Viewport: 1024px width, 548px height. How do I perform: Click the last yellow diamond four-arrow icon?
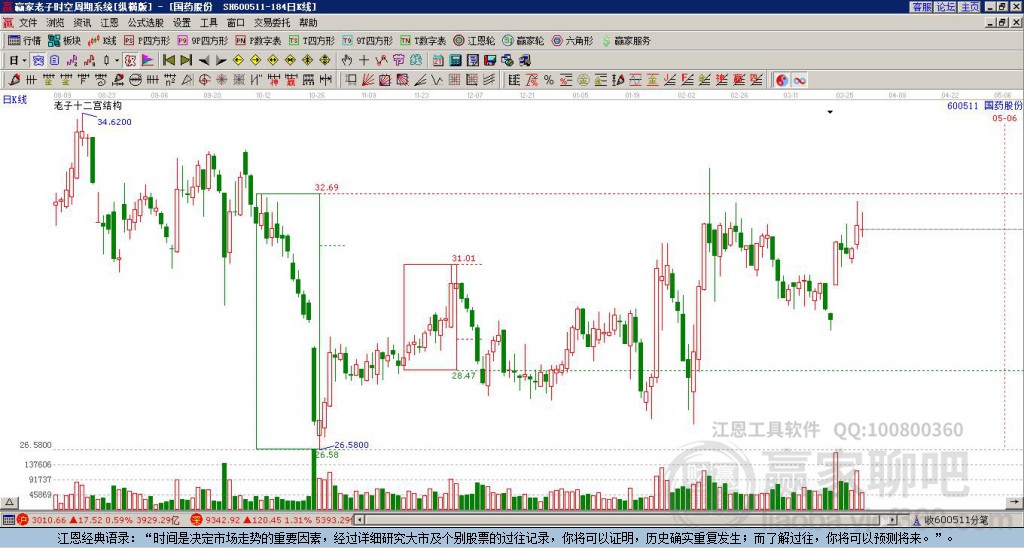click(325, 60)
